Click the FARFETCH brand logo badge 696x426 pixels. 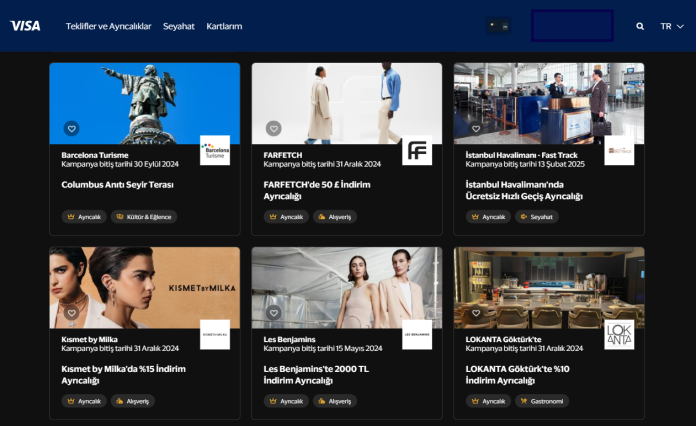pyautogui.click(x=417, y=151)
